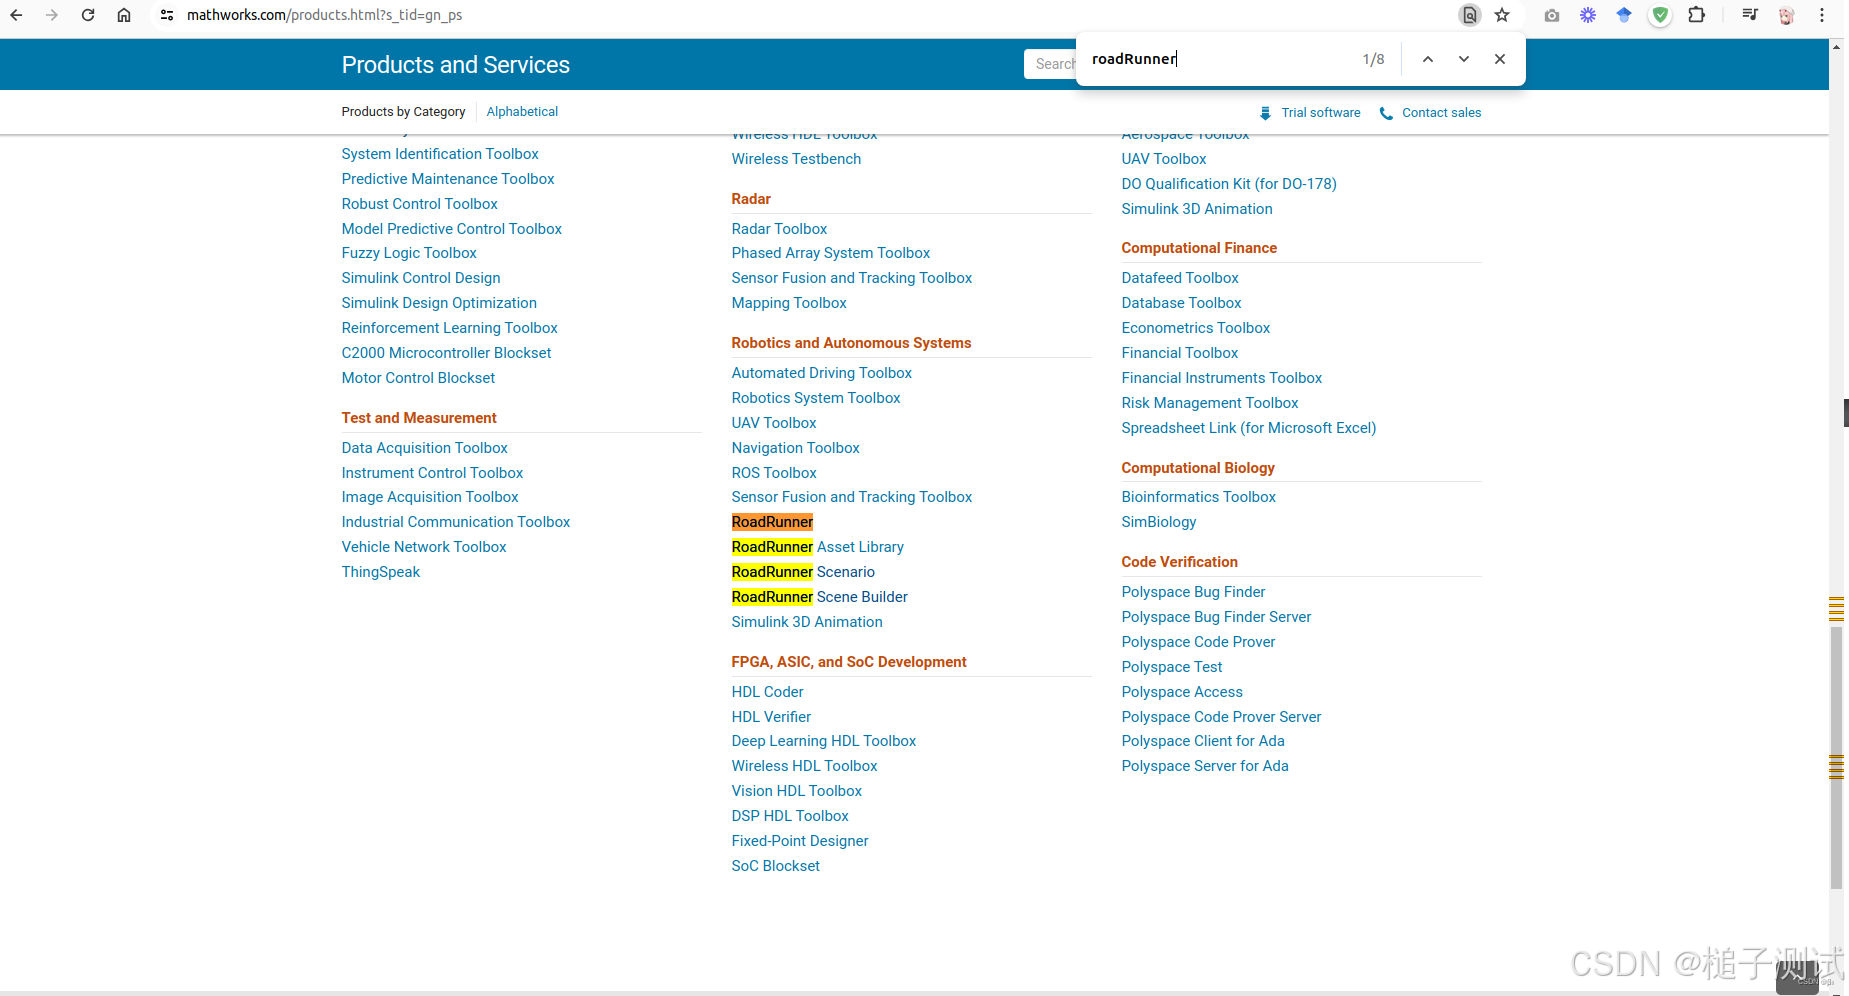Open Datafeed Toolbox link
Viewport: 1849px width, 996px height.
1179,278
